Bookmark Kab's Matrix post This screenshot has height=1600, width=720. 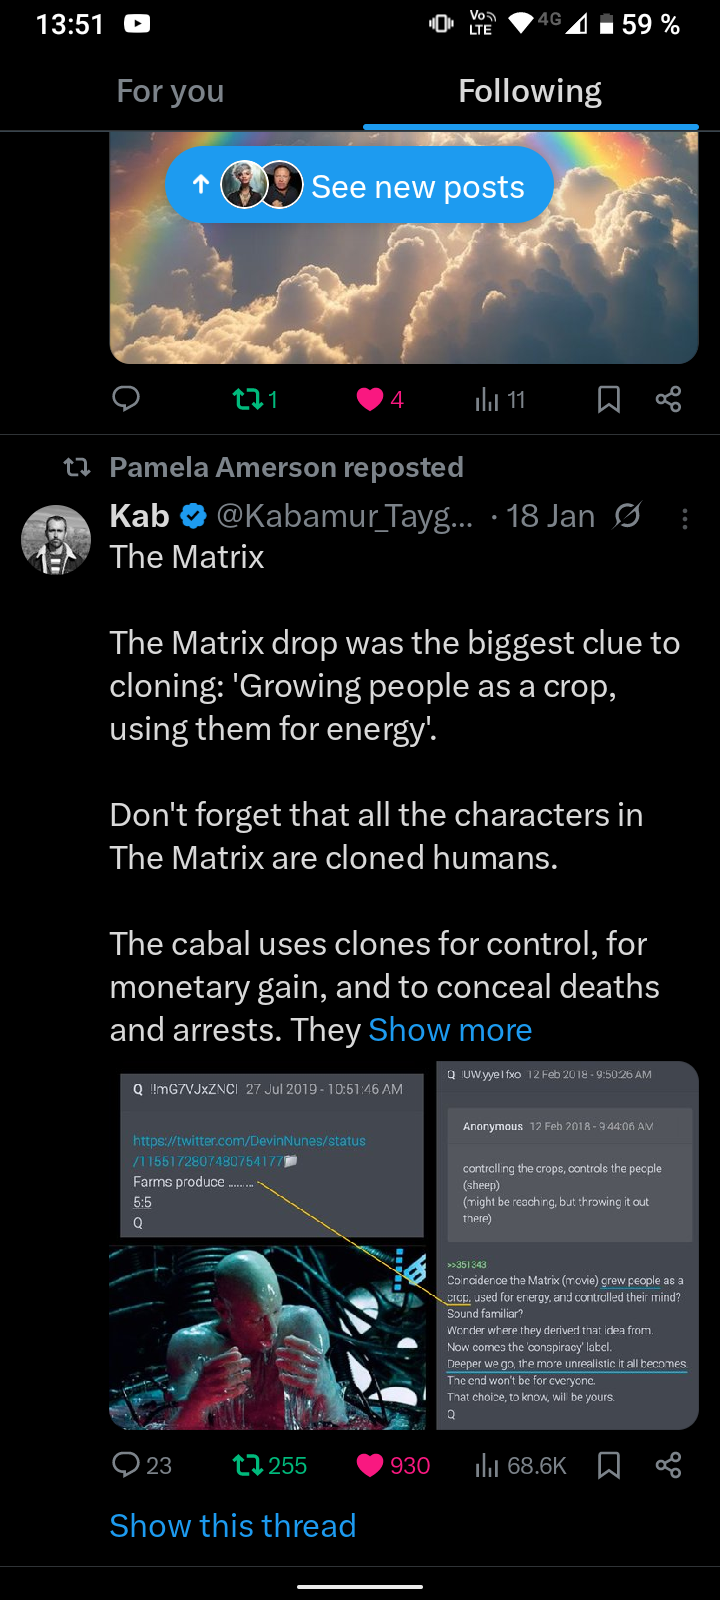click(x=608, y=1465)
